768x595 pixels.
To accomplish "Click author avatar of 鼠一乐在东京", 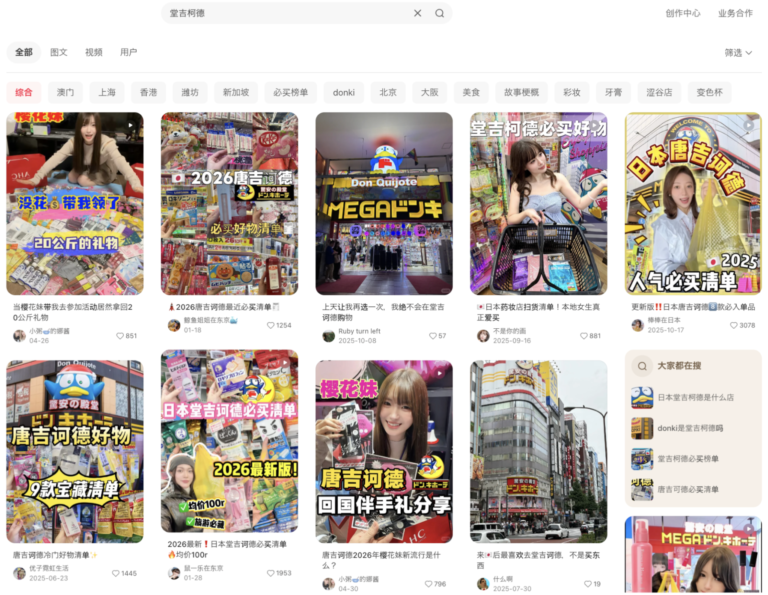I will click(174, 573).
